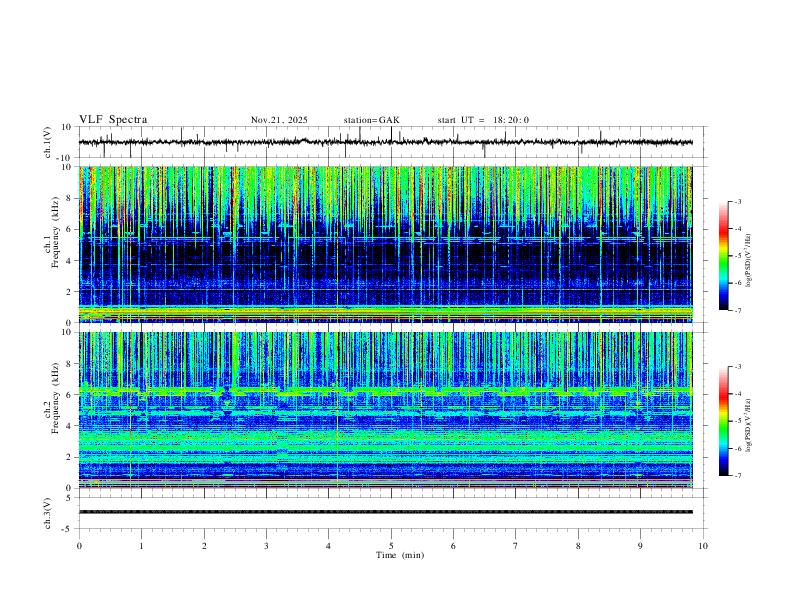Screen dimensions: 792x612
Task: Click the ch.1 PSD color scale bar
Action: [x=723, y=256]
